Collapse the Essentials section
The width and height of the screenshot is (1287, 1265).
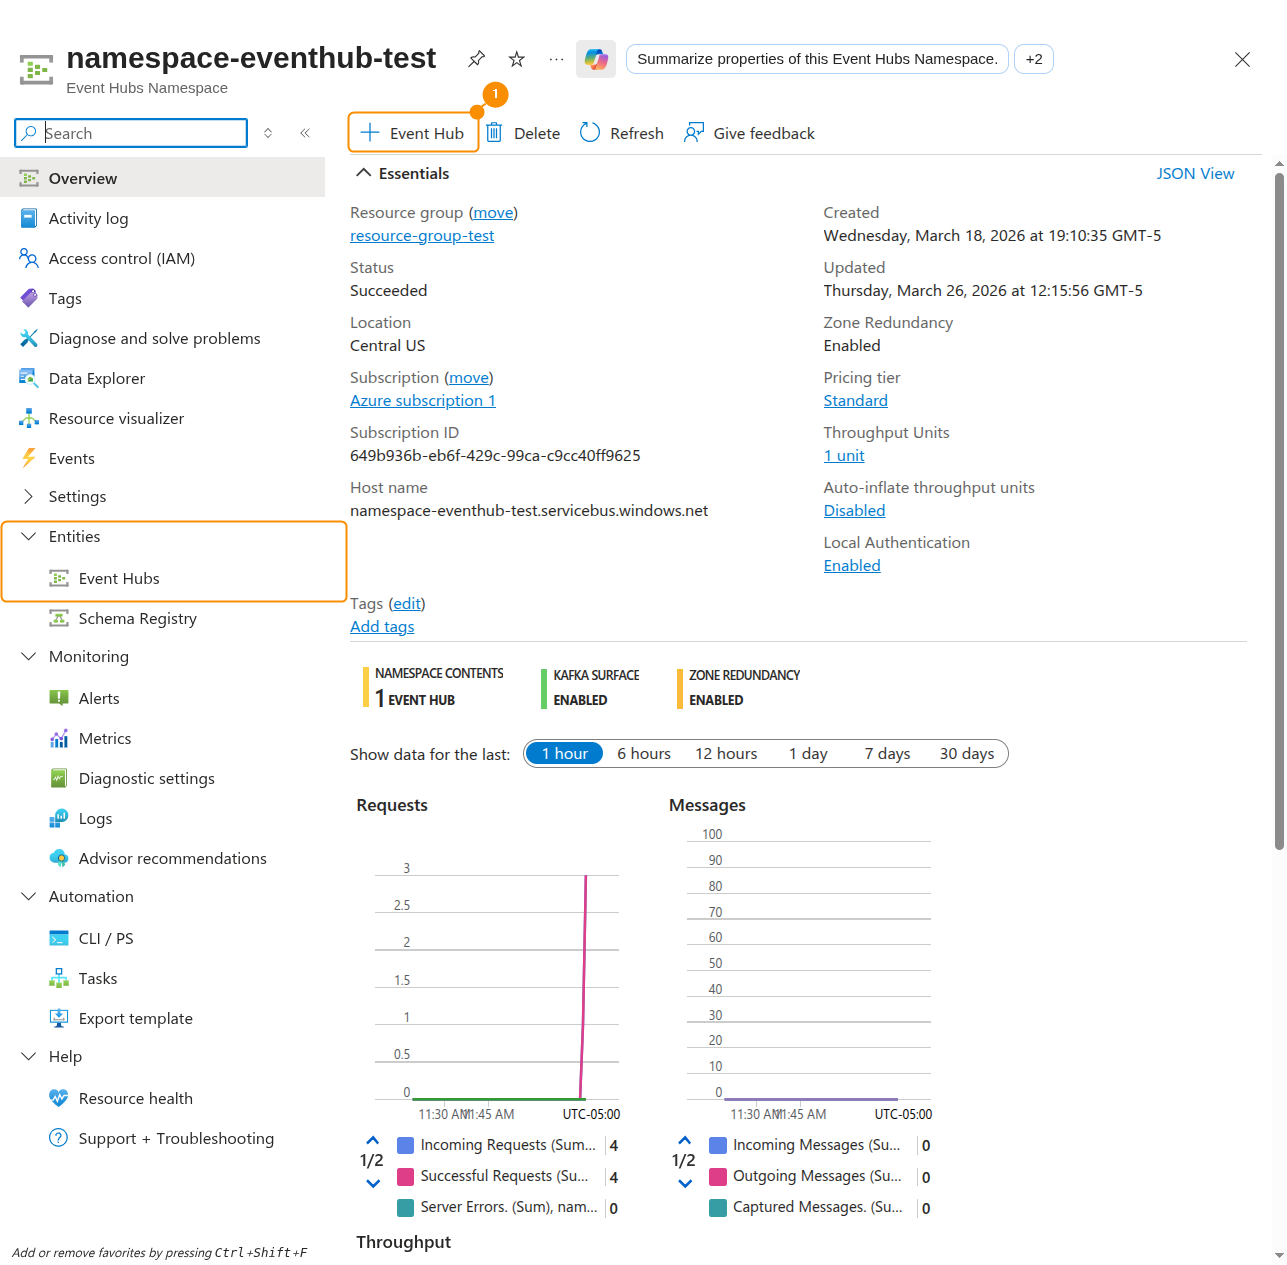click(x=364, y=174)
